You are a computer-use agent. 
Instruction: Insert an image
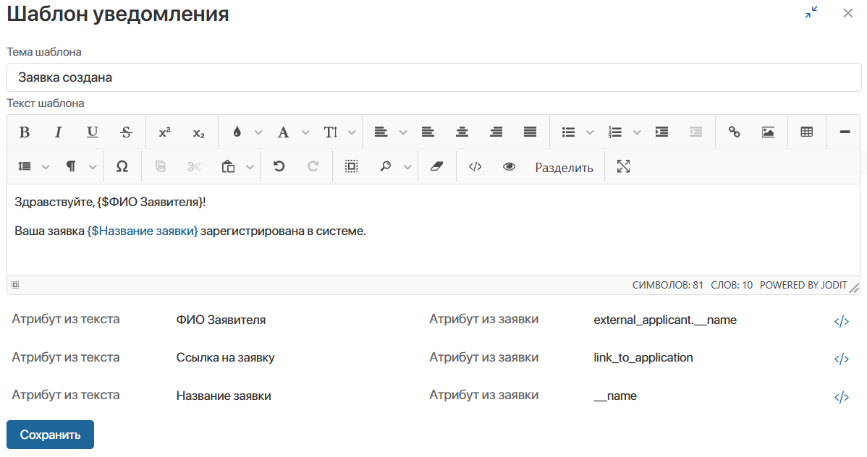click(x=768, y=133)
